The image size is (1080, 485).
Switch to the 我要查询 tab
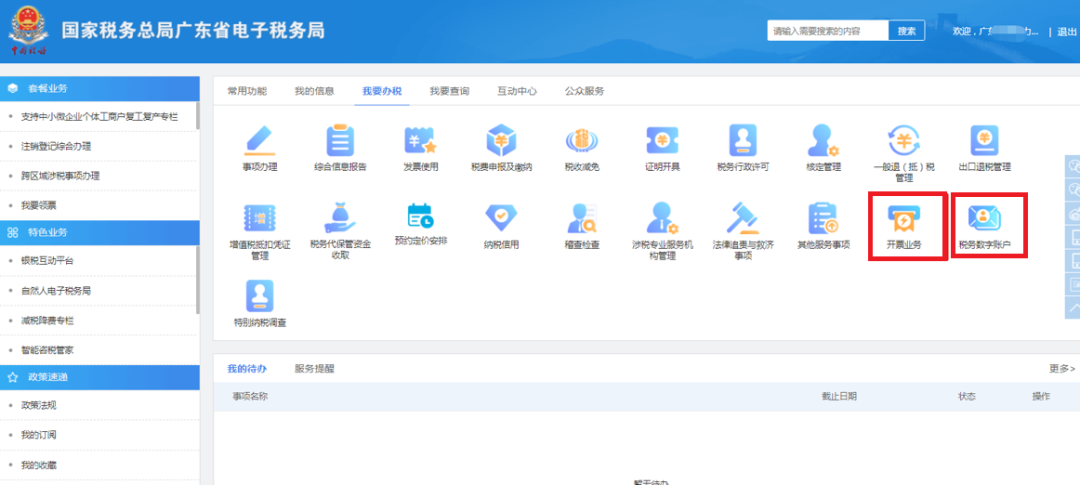(x=450, y=91)
